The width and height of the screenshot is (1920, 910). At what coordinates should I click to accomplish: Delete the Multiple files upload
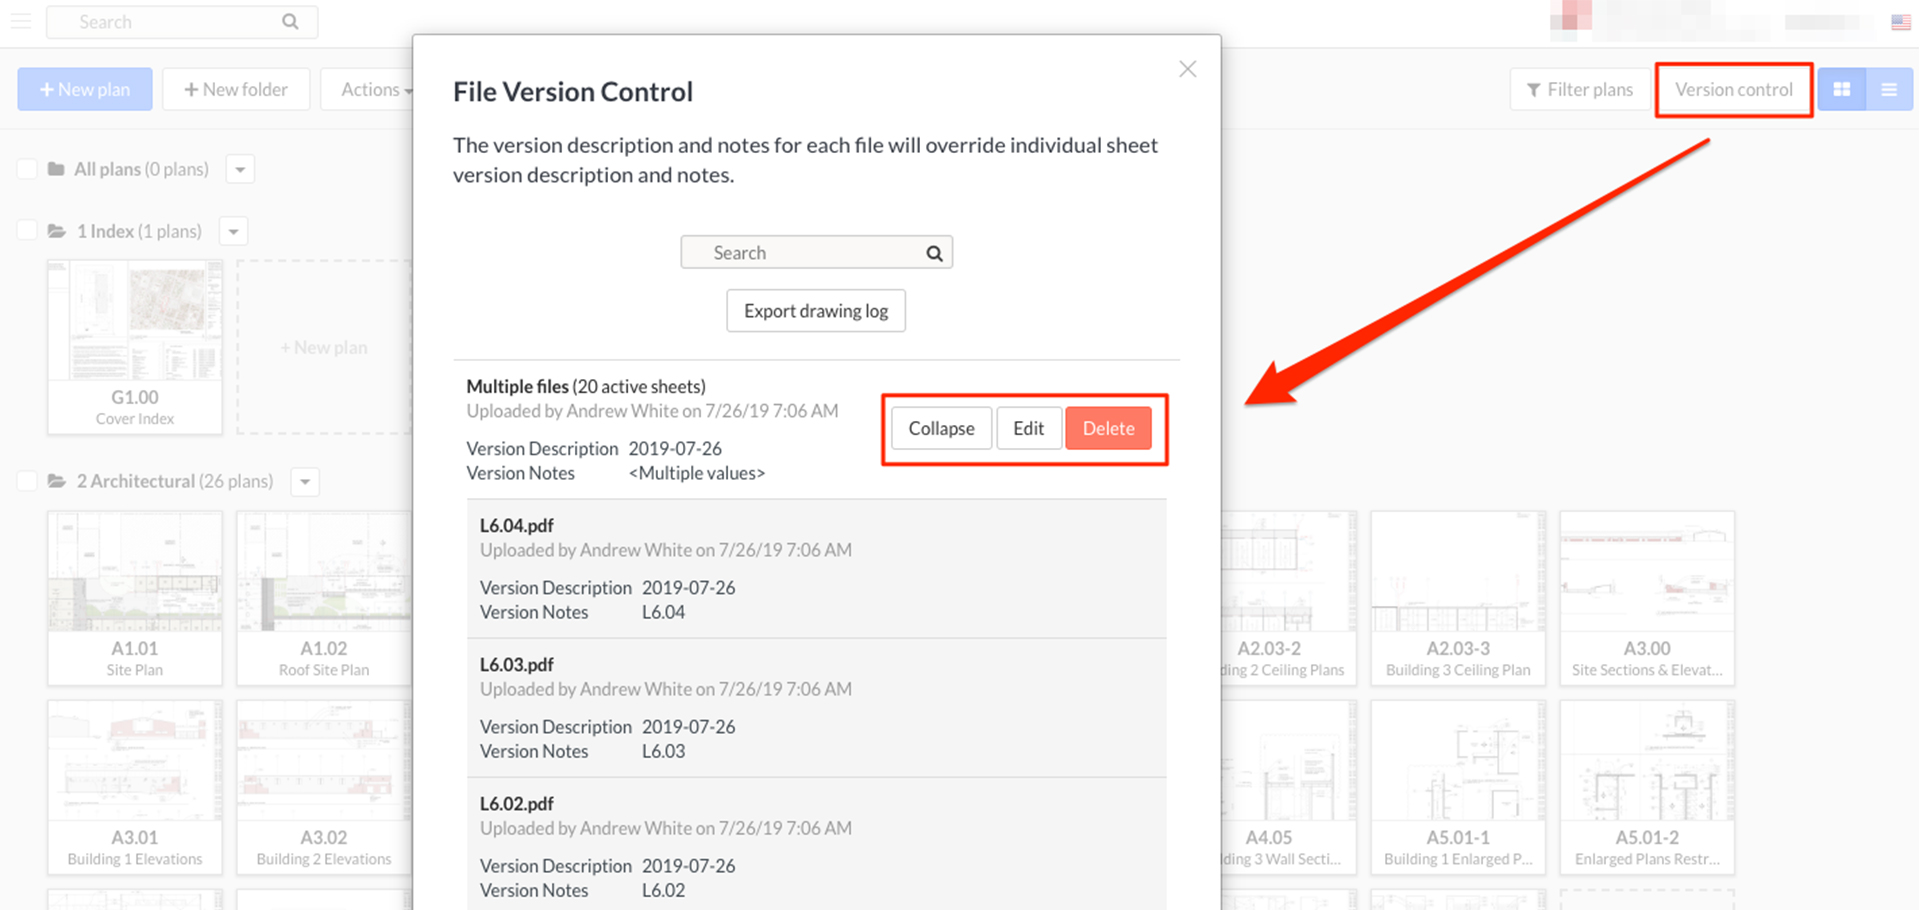[x=1108, y=428]
